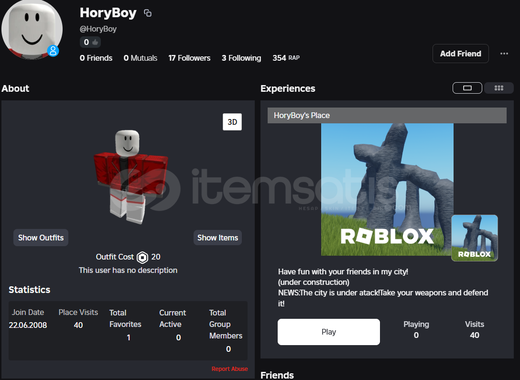Click the Experiences section heading
The image size is (520, 380).
pos(288,89)
